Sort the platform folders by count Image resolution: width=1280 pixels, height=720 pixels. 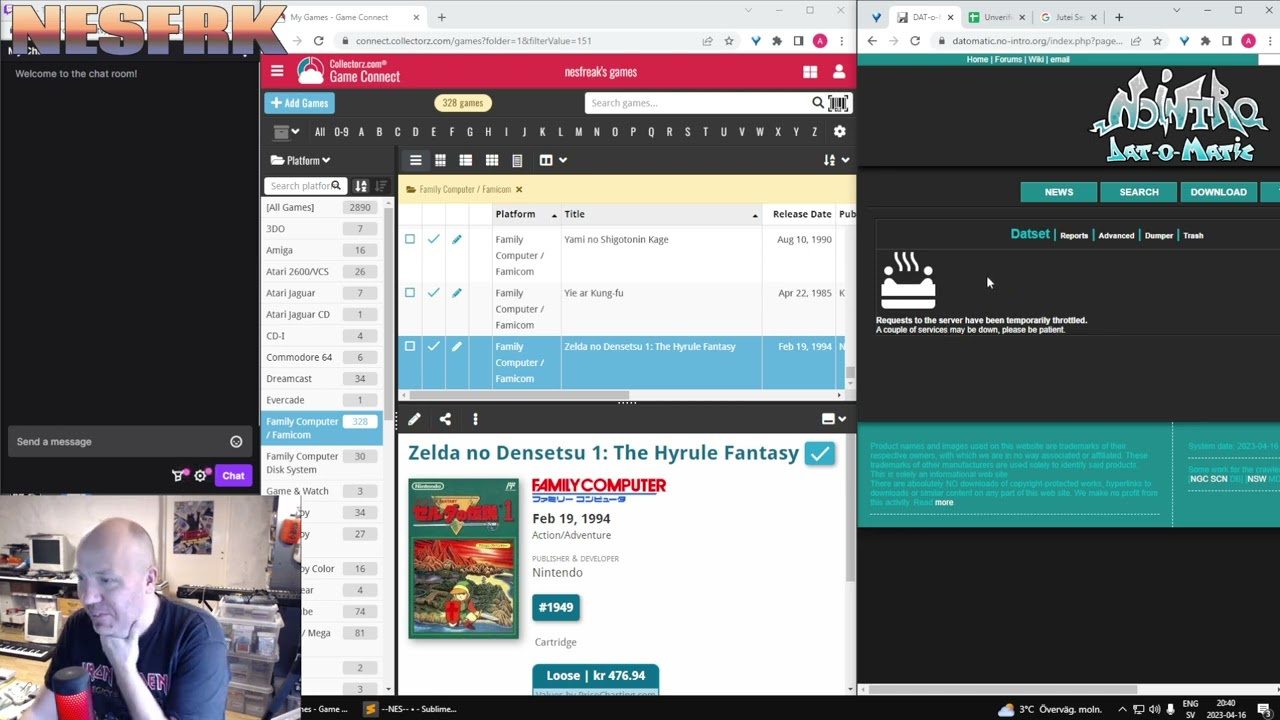click(x=380, y=186)
